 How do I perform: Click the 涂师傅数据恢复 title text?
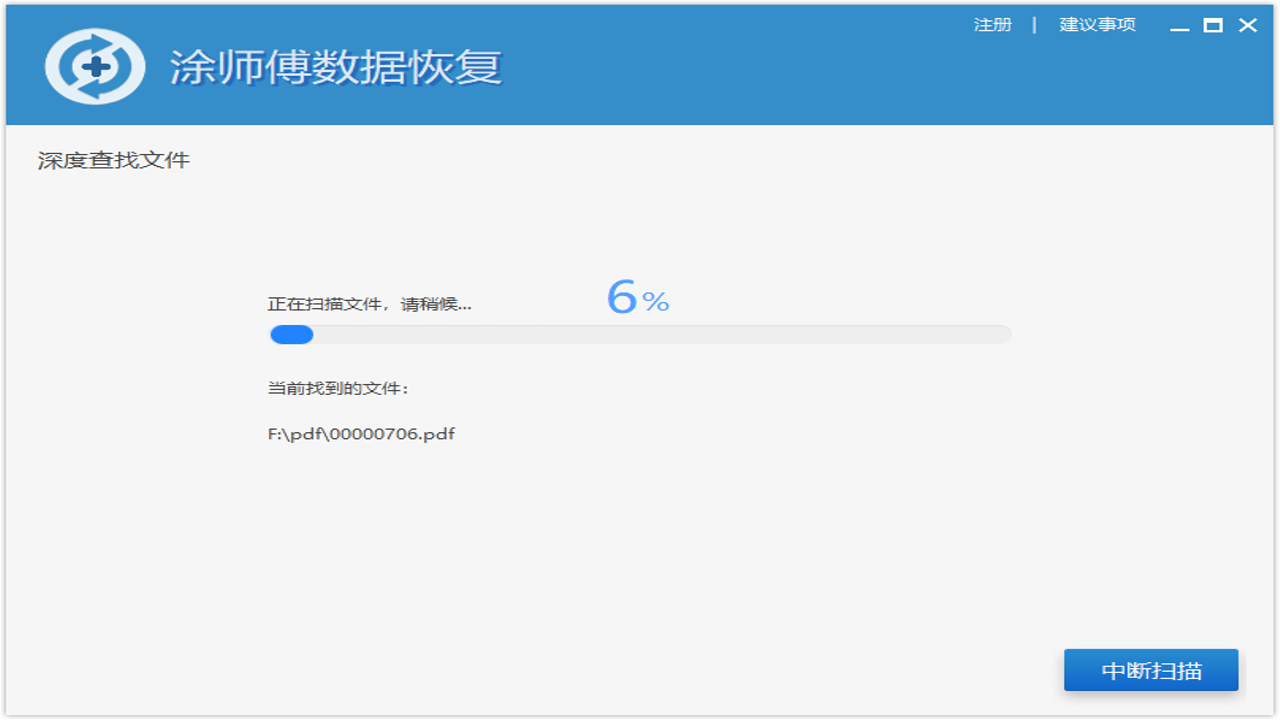coord(336,68)
